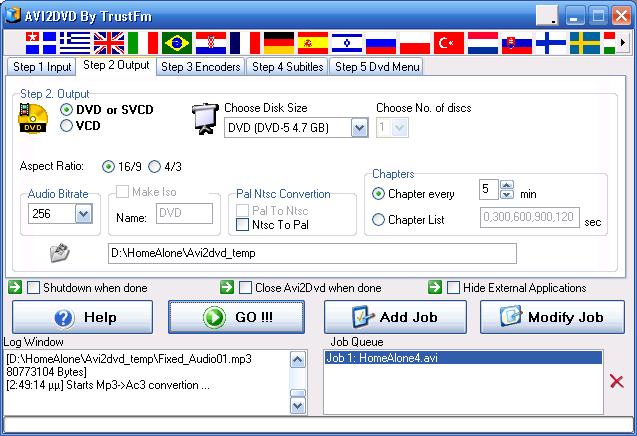
Task: Click the Add Job button
Action: coord(396,317)
